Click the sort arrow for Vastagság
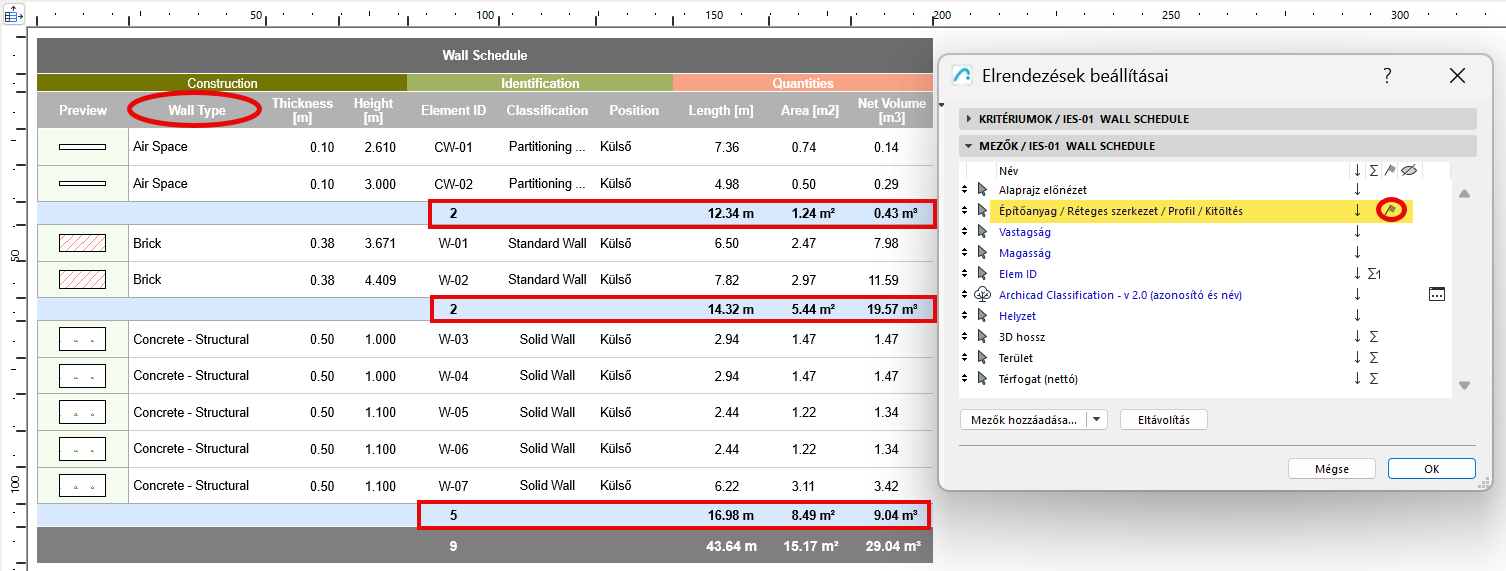This screenshot has width=1506, height=571. coord(1357,232)
